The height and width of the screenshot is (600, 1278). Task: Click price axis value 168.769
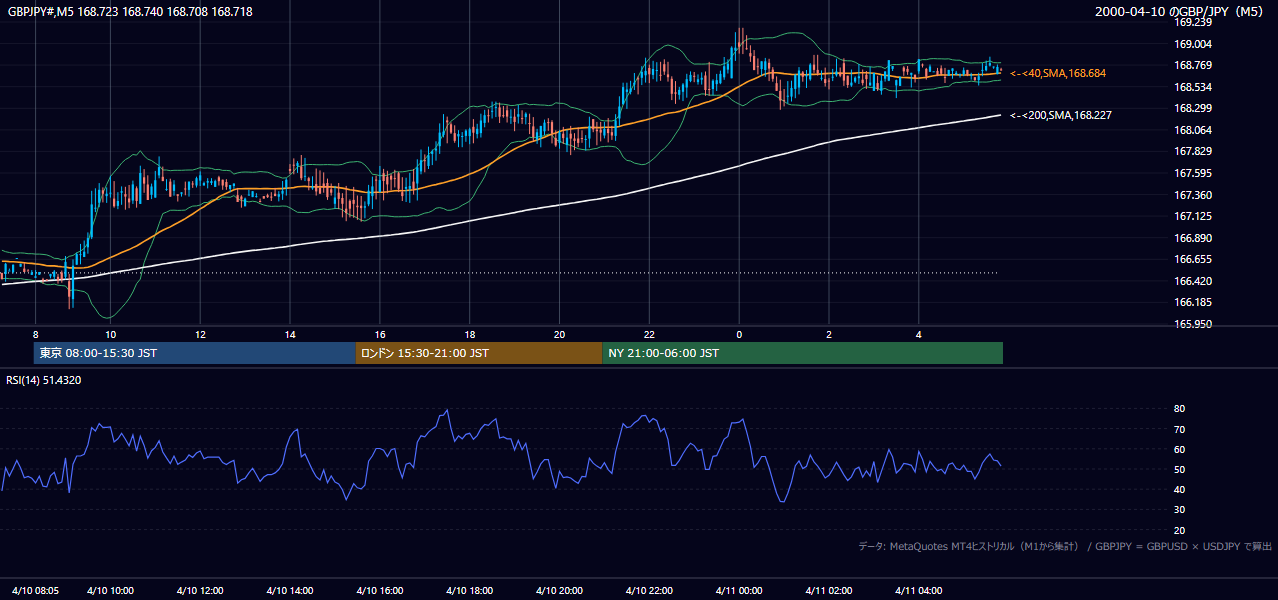(x=1192, y=66)
